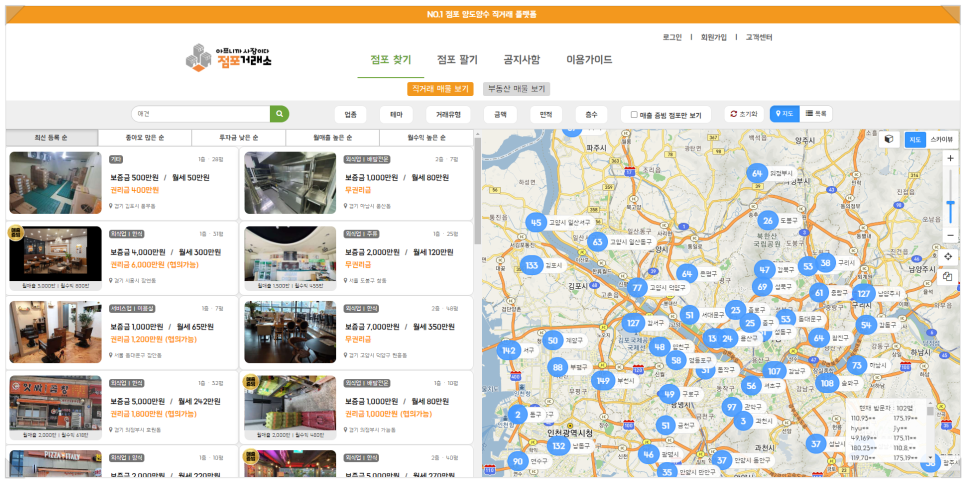Open the 부평구 cluster marker 88
Image resolution: width=966 pixels, height=483 pixels.
558,367
